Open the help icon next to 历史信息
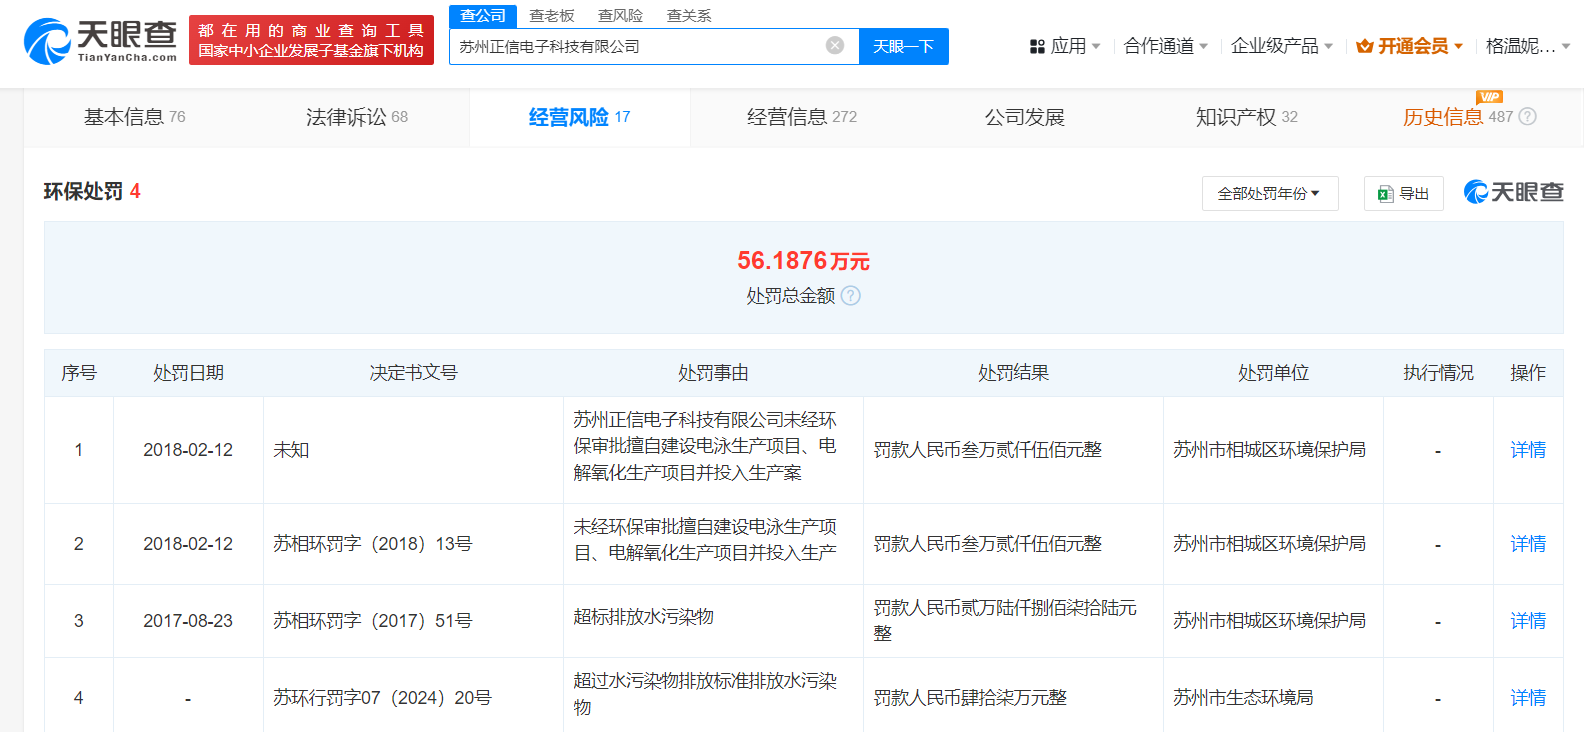Image resolution: width=1584 pixels, height=732 pixels. (x=1528, y=117)
